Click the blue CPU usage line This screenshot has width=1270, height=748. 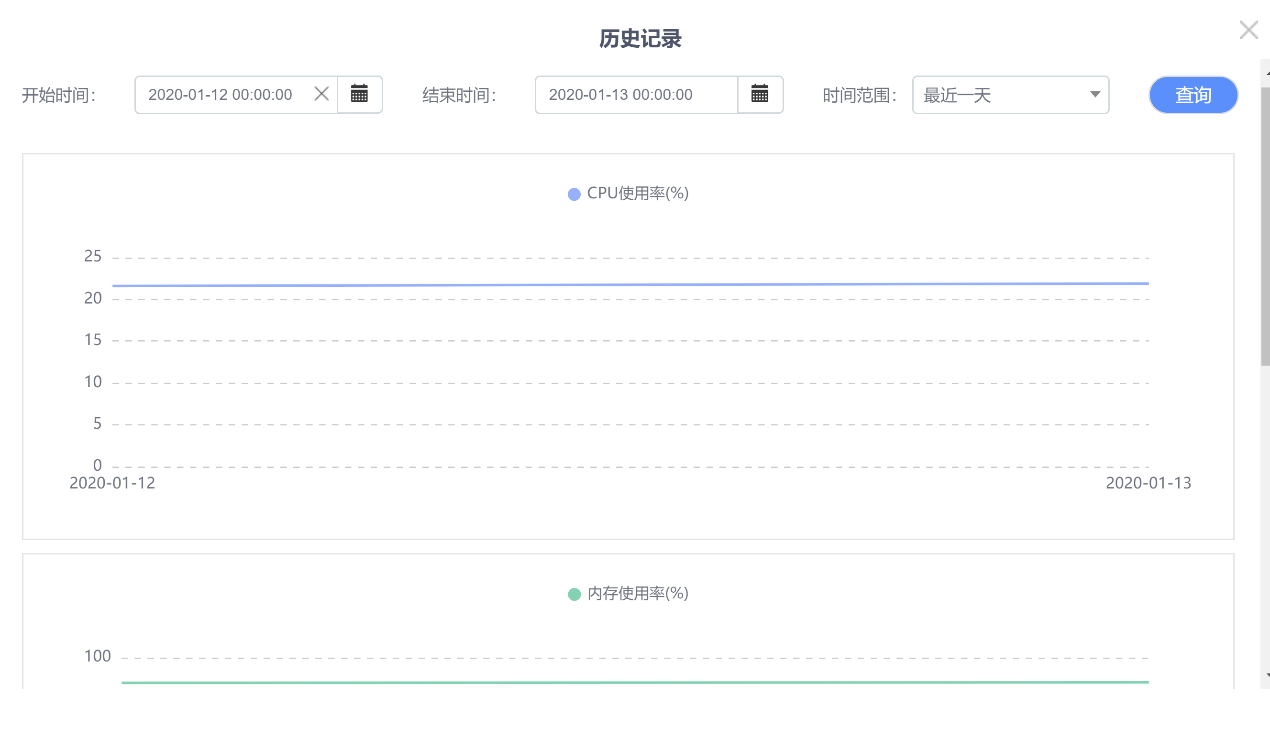630,285
